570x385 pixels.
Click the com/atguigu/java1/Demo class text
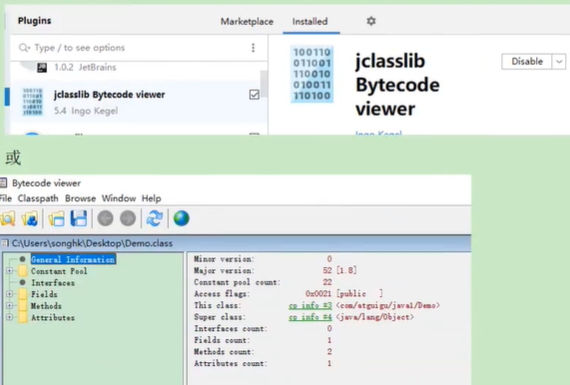[388, 305]
